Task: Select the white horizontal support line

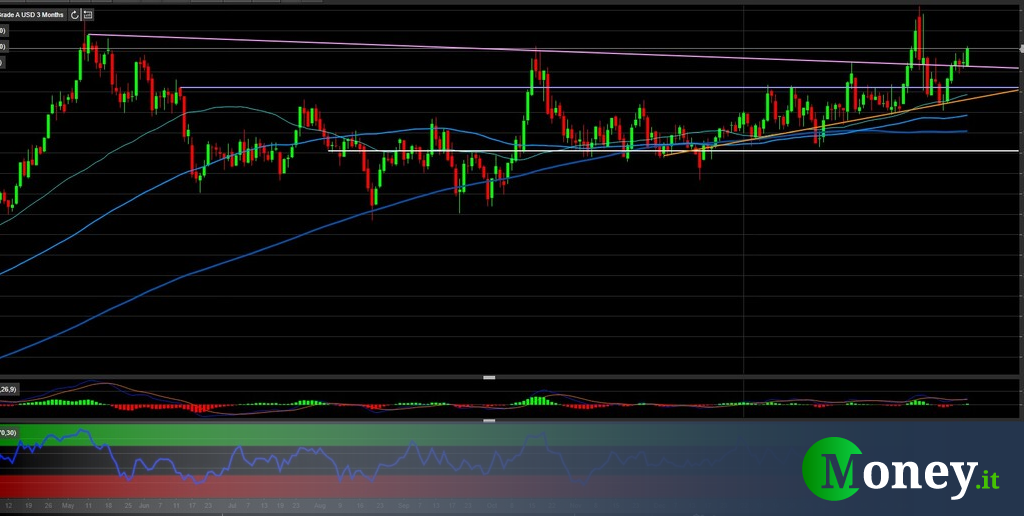Action: 673,151
